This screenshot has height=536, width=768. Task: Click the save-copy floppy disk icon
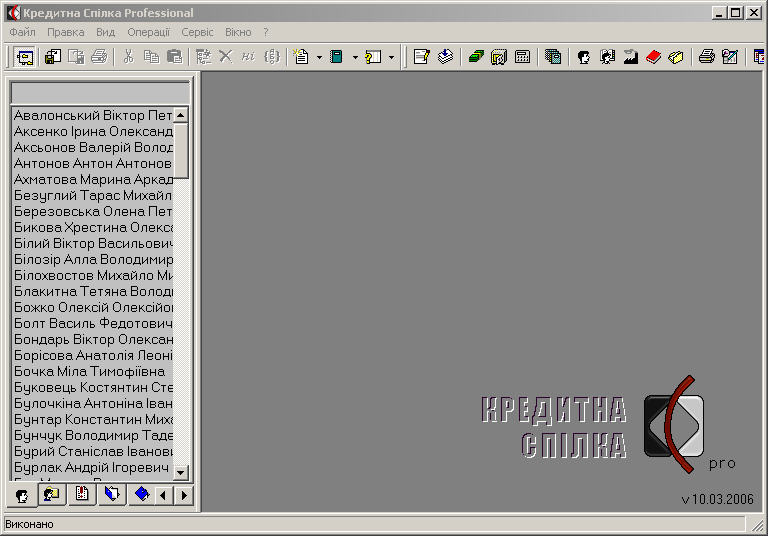click(x=53, y=57)
